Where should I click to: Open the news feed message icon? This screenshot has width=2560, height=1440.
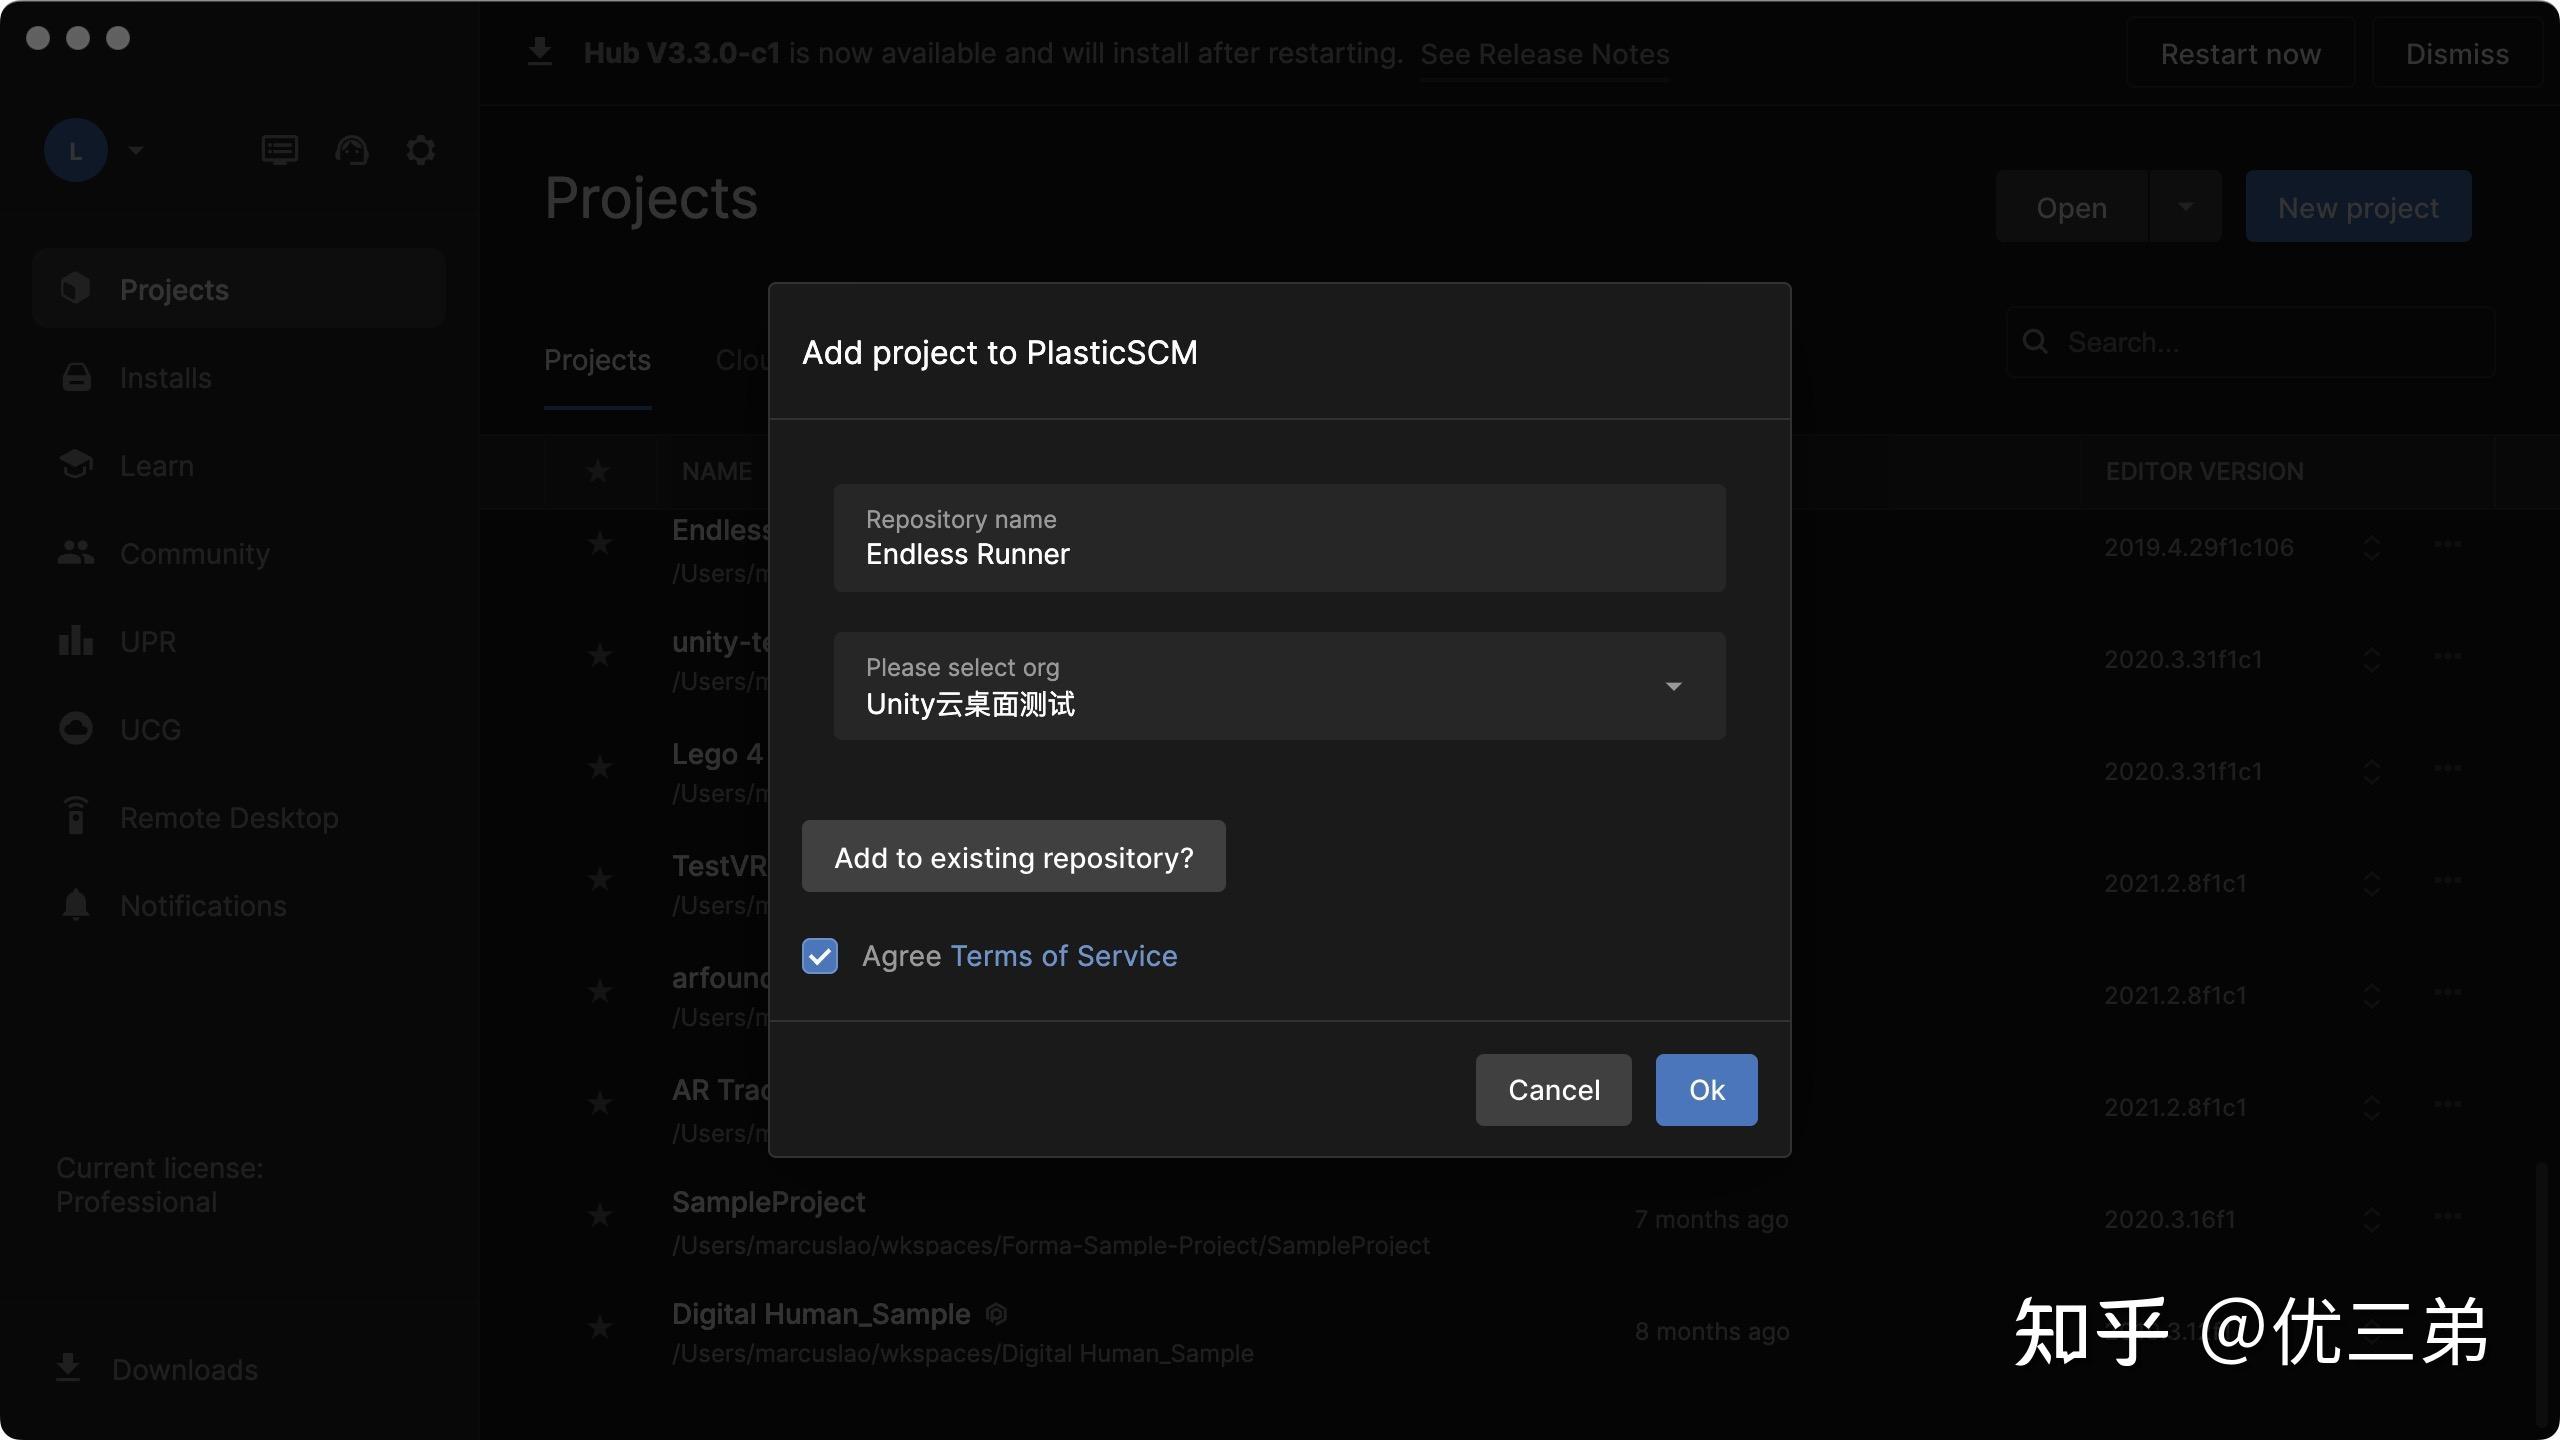click(279, 150)
